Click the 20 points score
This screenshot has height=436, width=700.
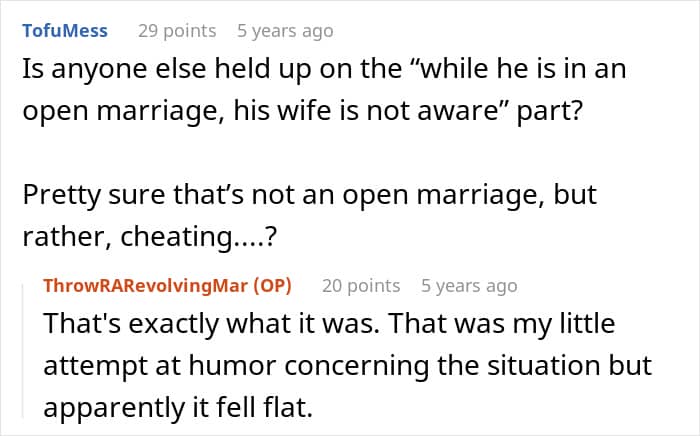pyautogui.click(x=361, y=286)
